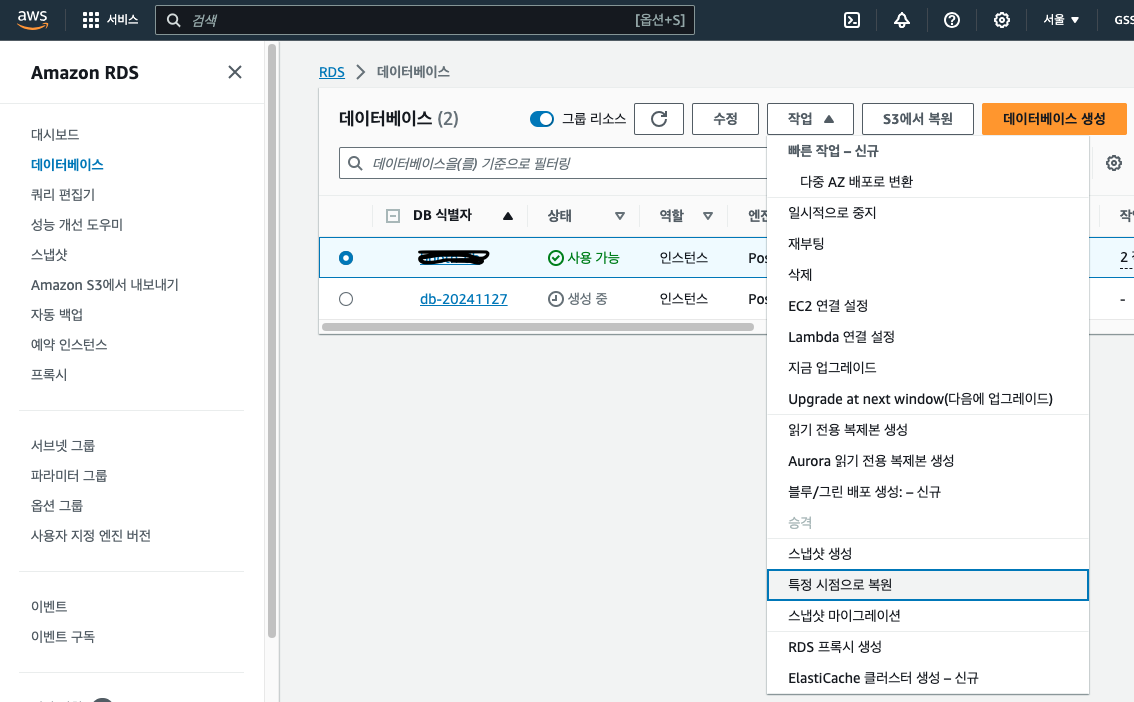Open the CloudShell terminal icon
Viewport: 1134px width, 702px height.
pos(852,20)
